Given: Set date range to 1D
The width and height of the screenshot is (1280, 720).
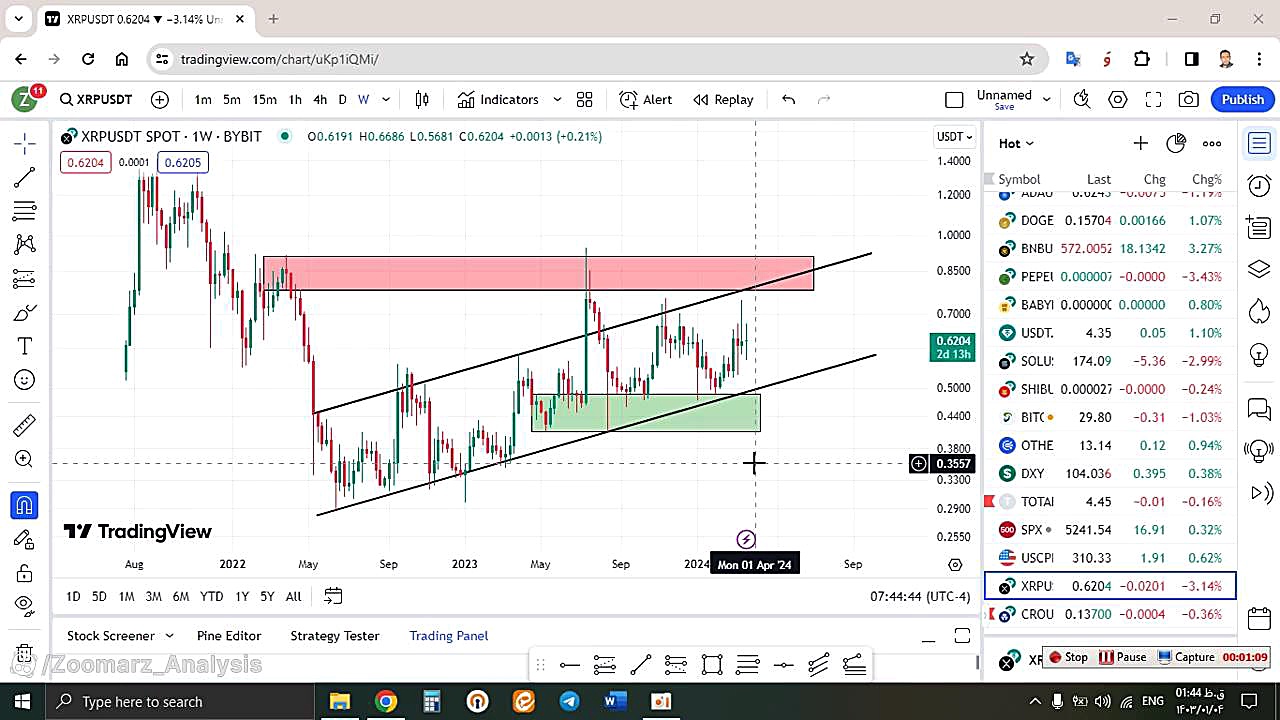Looking at the screenshot, I should [73, 596].
